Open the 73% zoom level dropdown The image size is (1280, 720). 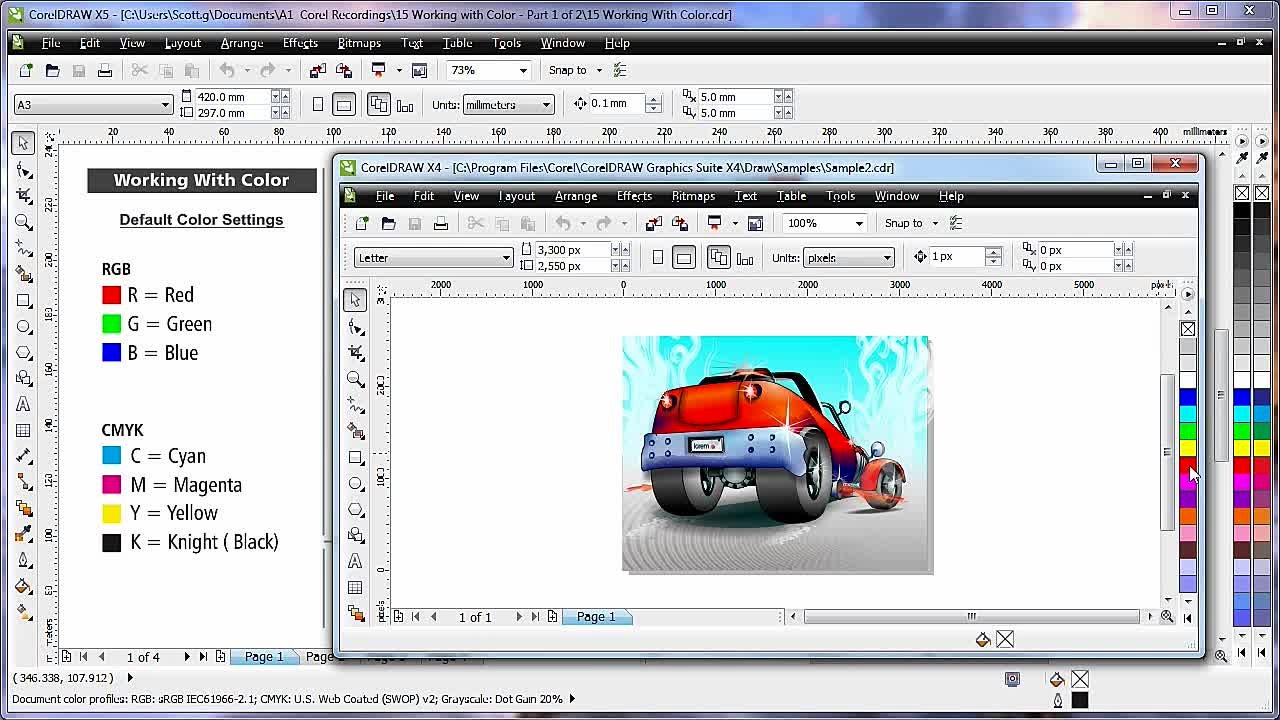[522, 70]
